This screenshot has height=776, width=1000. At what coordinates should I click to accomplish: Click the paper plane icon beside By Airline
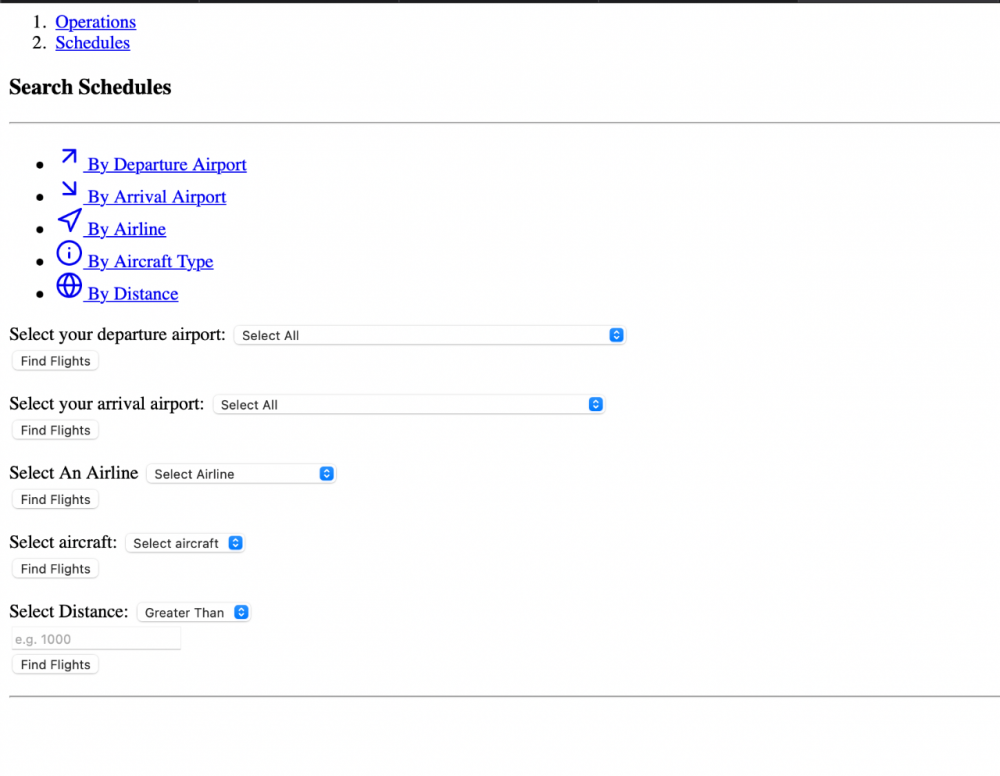(69, 221)
